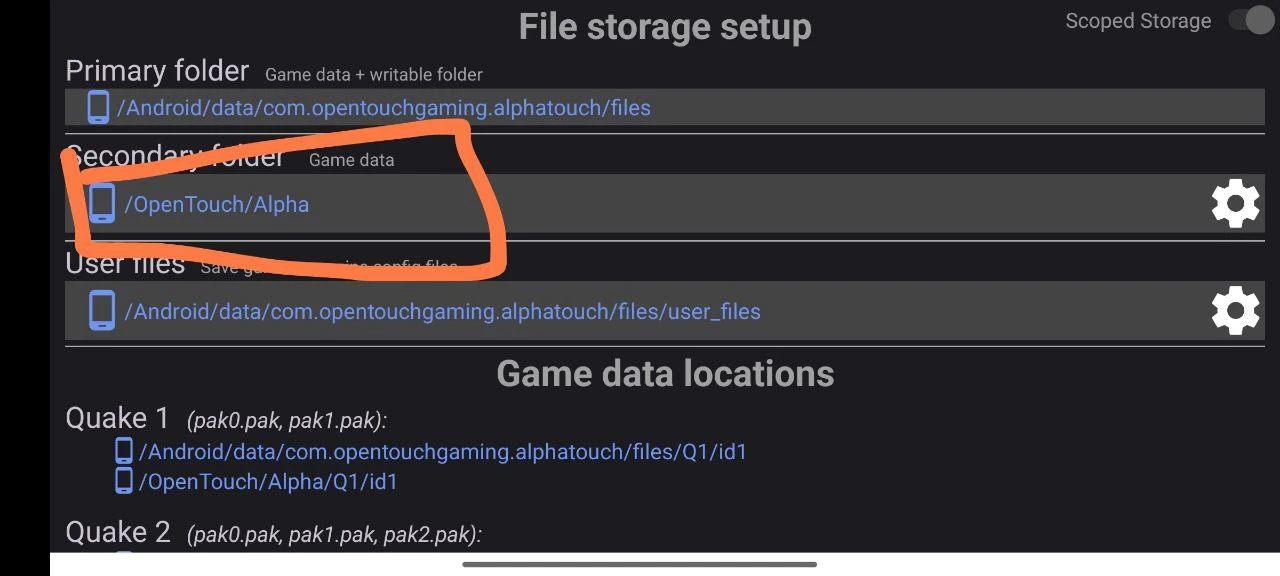Open the Quake 1 files/Q1/id1 location

[443, 452]
